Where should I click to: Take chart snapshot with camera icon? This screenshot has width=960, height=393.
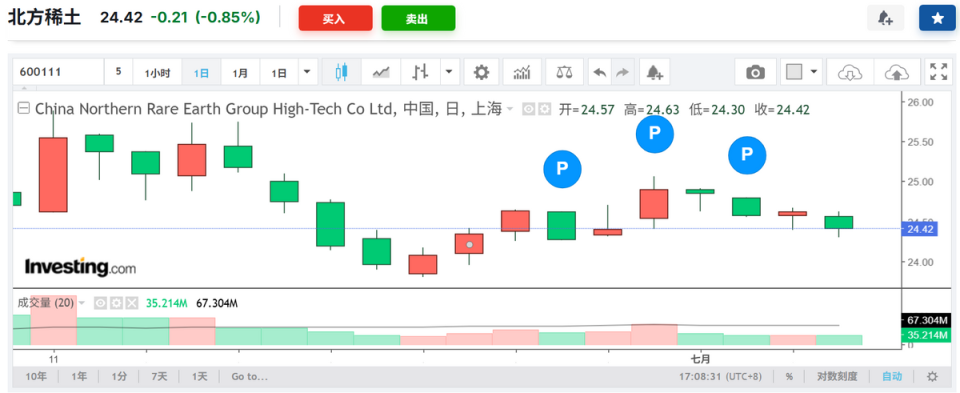point(756,72)
